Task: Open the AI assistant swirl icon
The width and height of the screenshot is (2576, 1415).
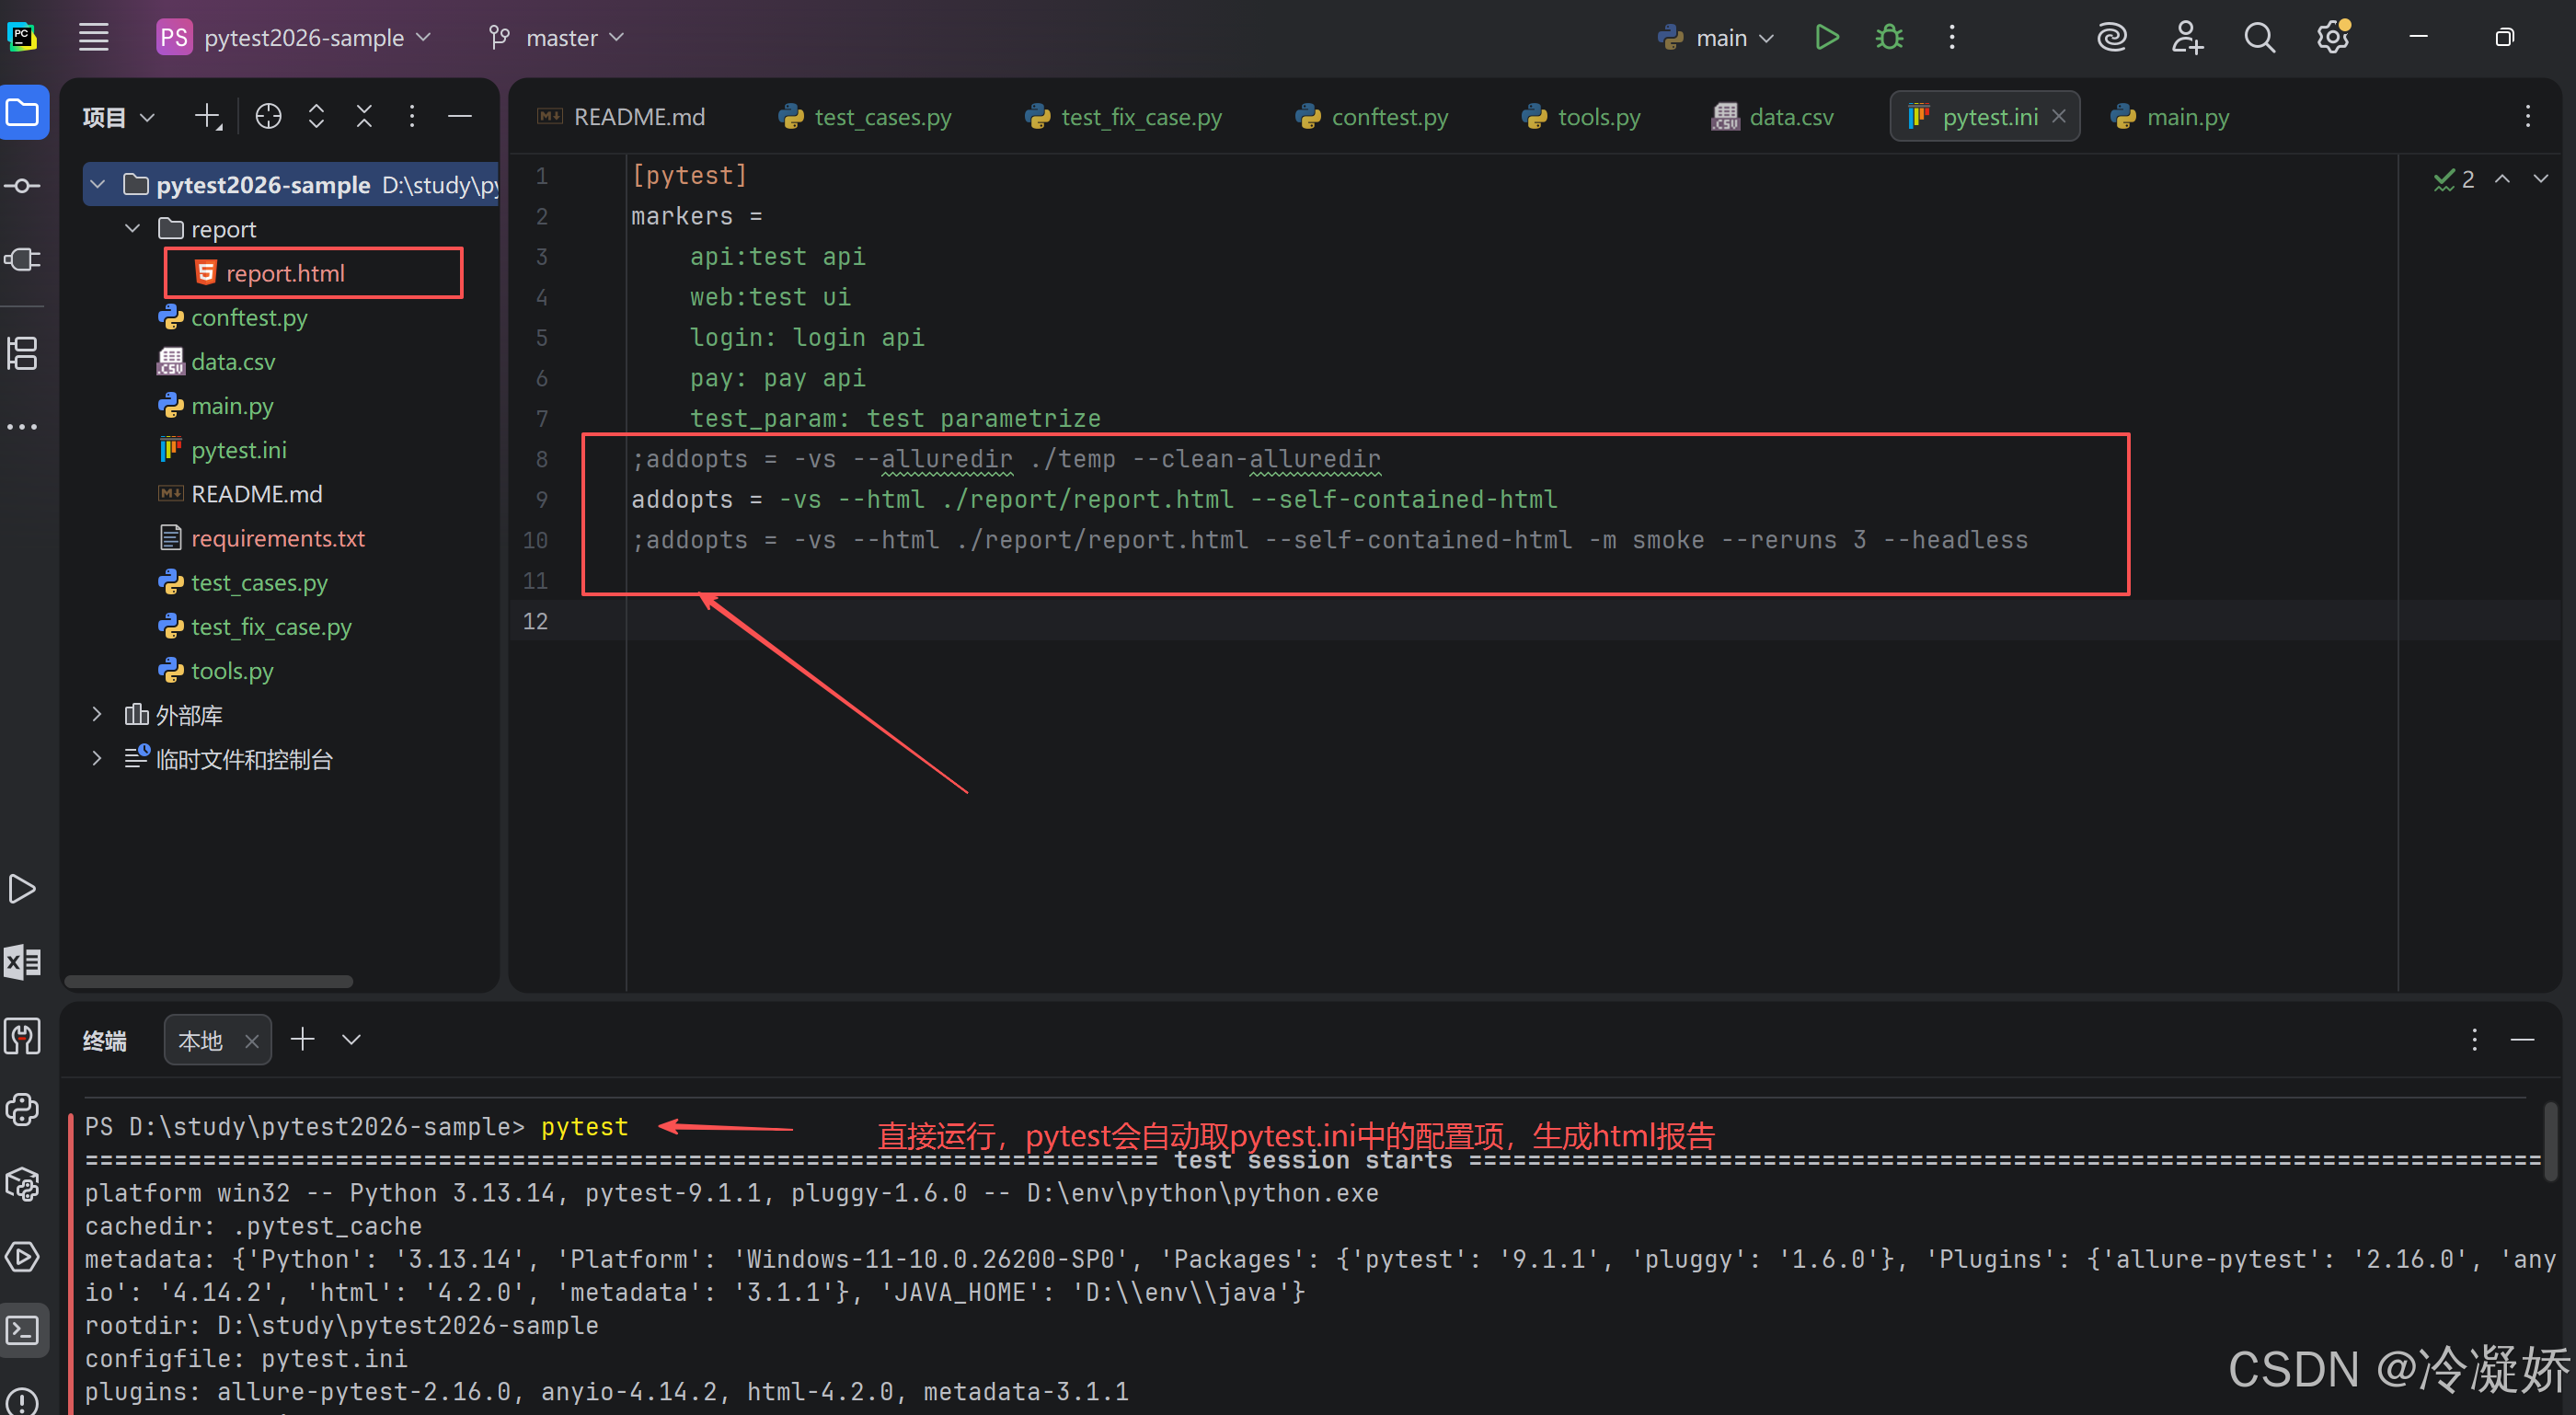Action: [2111, 38]
